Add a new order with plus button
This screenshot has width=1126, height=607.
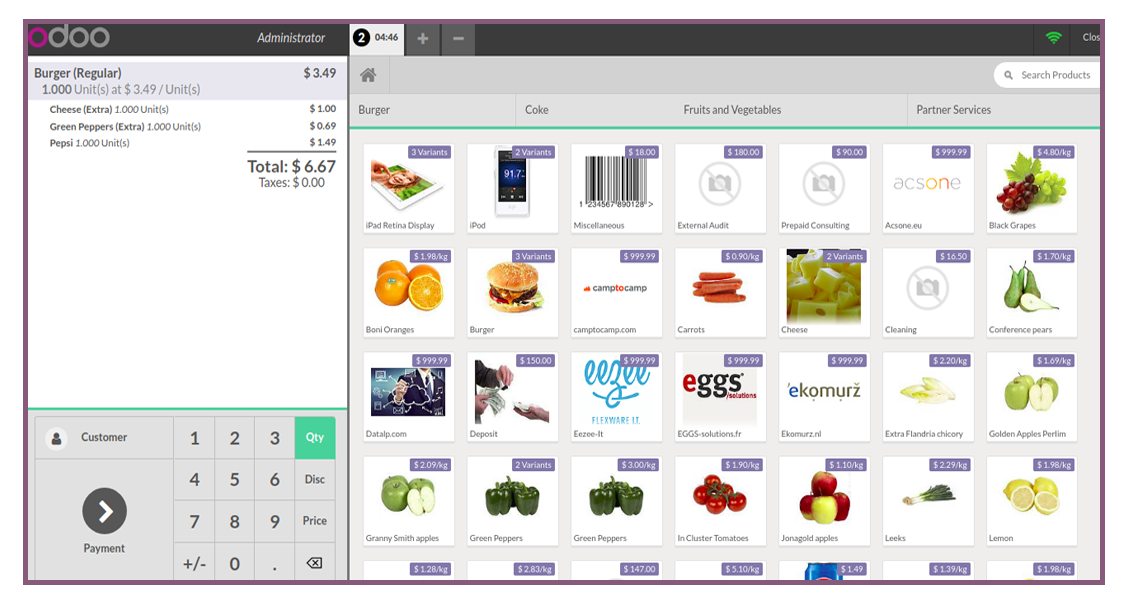point(423,38)
